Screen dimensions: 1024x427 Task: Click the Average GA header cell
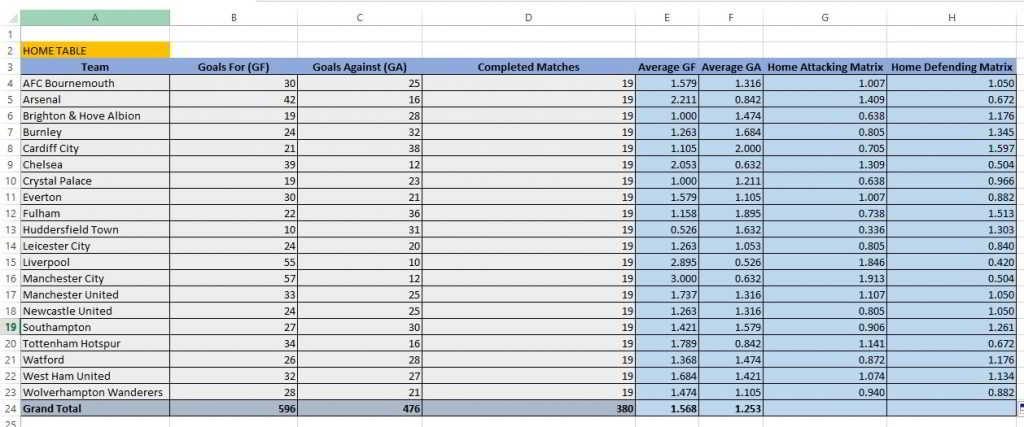731,67
